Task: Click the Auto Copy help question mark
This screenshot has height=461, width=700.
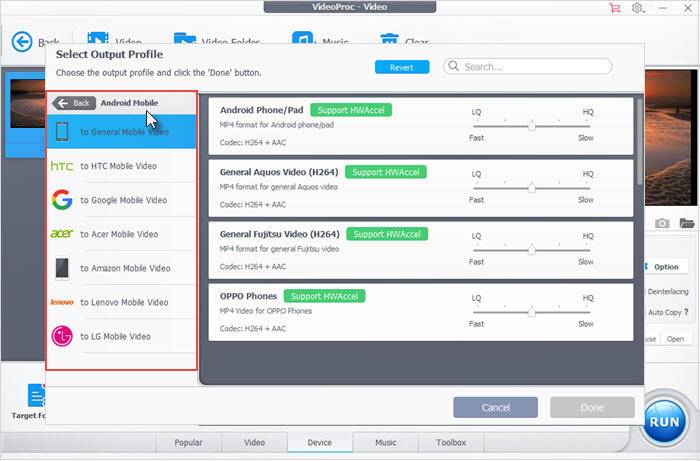Action: (686, 312)
